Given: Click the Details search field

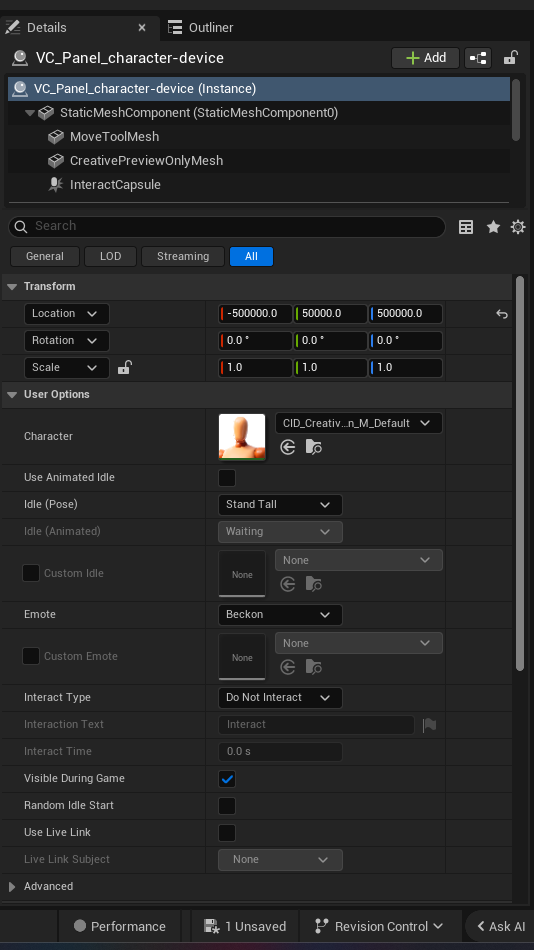Looking at the screenshot, I should pyautogui.click(x=227, y=227).
